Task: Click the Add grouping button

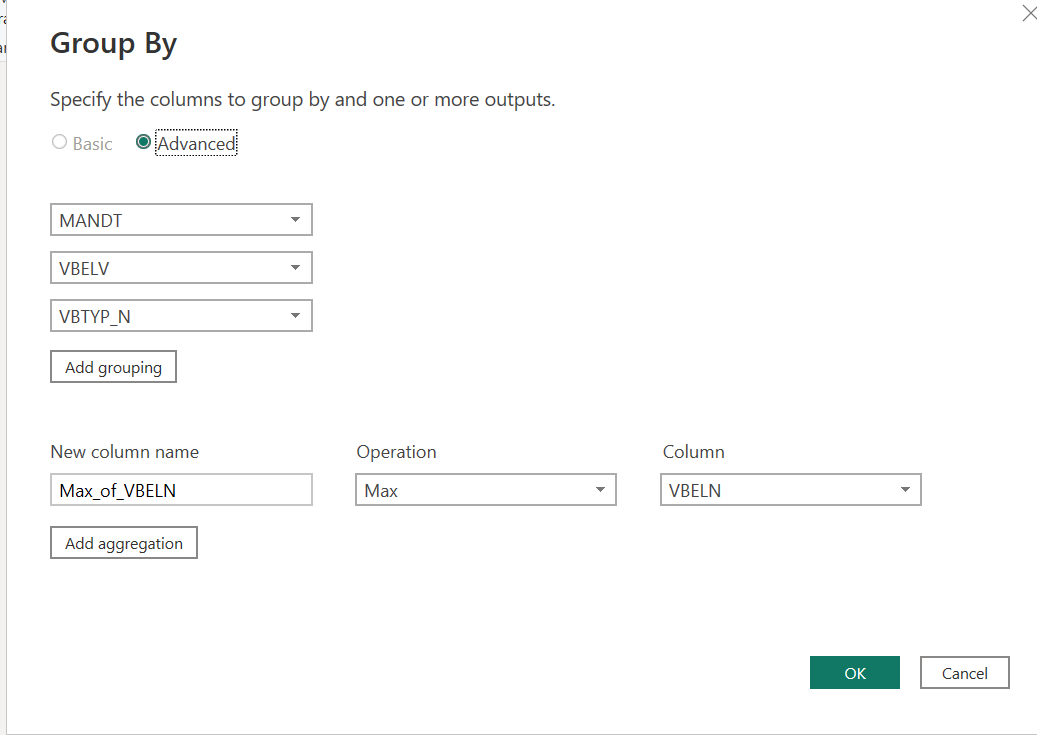Action: [113, 367]
